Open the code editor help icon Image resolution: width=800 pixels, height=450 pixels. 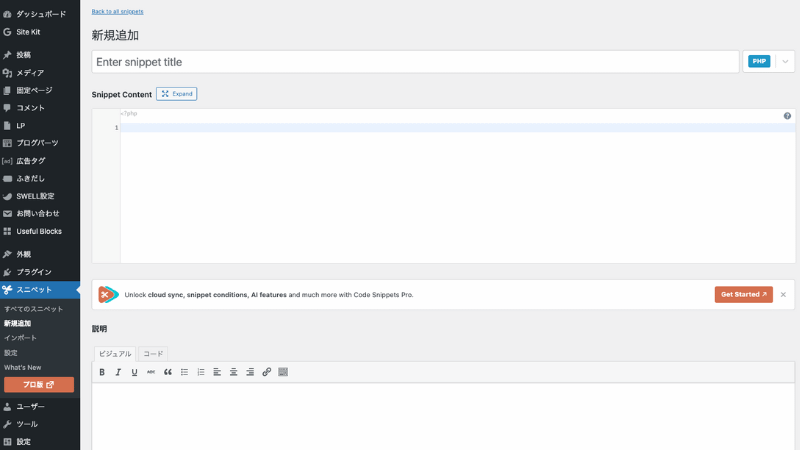pos(787,116)
